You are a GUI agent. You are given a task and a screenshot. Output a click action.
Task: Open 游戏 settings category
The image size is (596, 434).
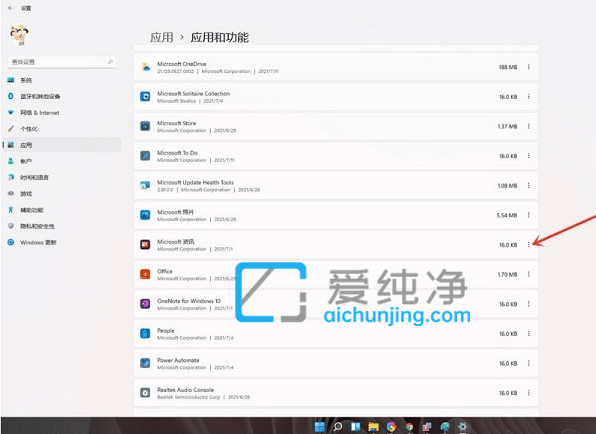coord(62,194)
